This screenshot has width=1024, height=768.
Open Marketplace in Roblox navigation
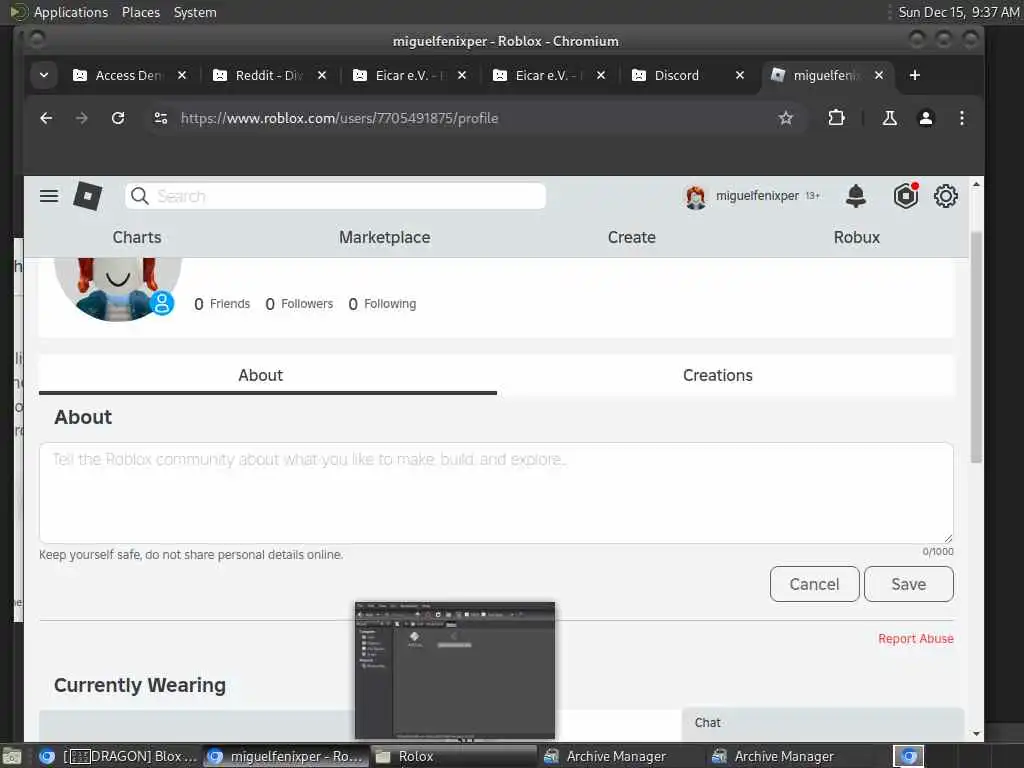coord(384,238)
